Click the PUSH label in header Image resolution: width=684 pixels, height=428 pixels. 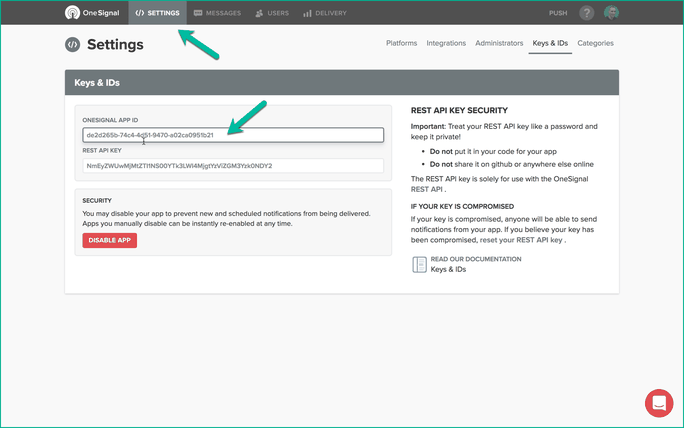point(558,13)
